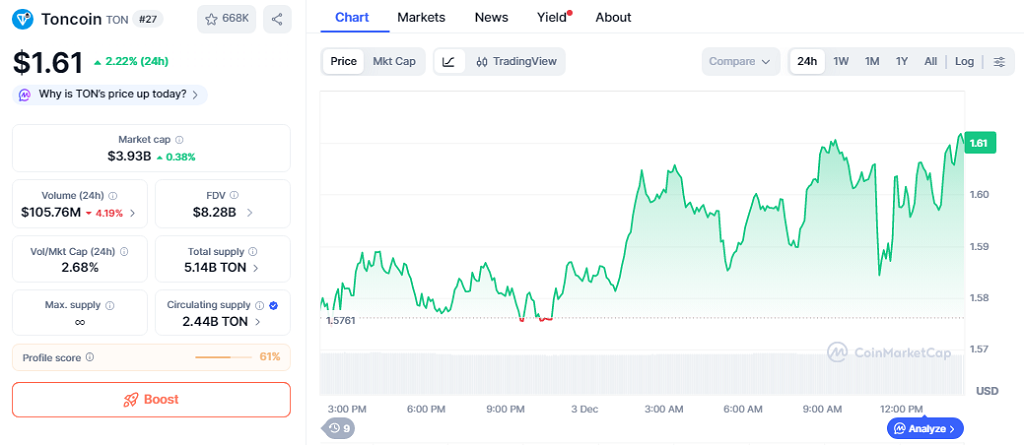Expand Volume (24h) details chevron
The width and height of the screenshot is (1024, 445).
coord(132,212)
